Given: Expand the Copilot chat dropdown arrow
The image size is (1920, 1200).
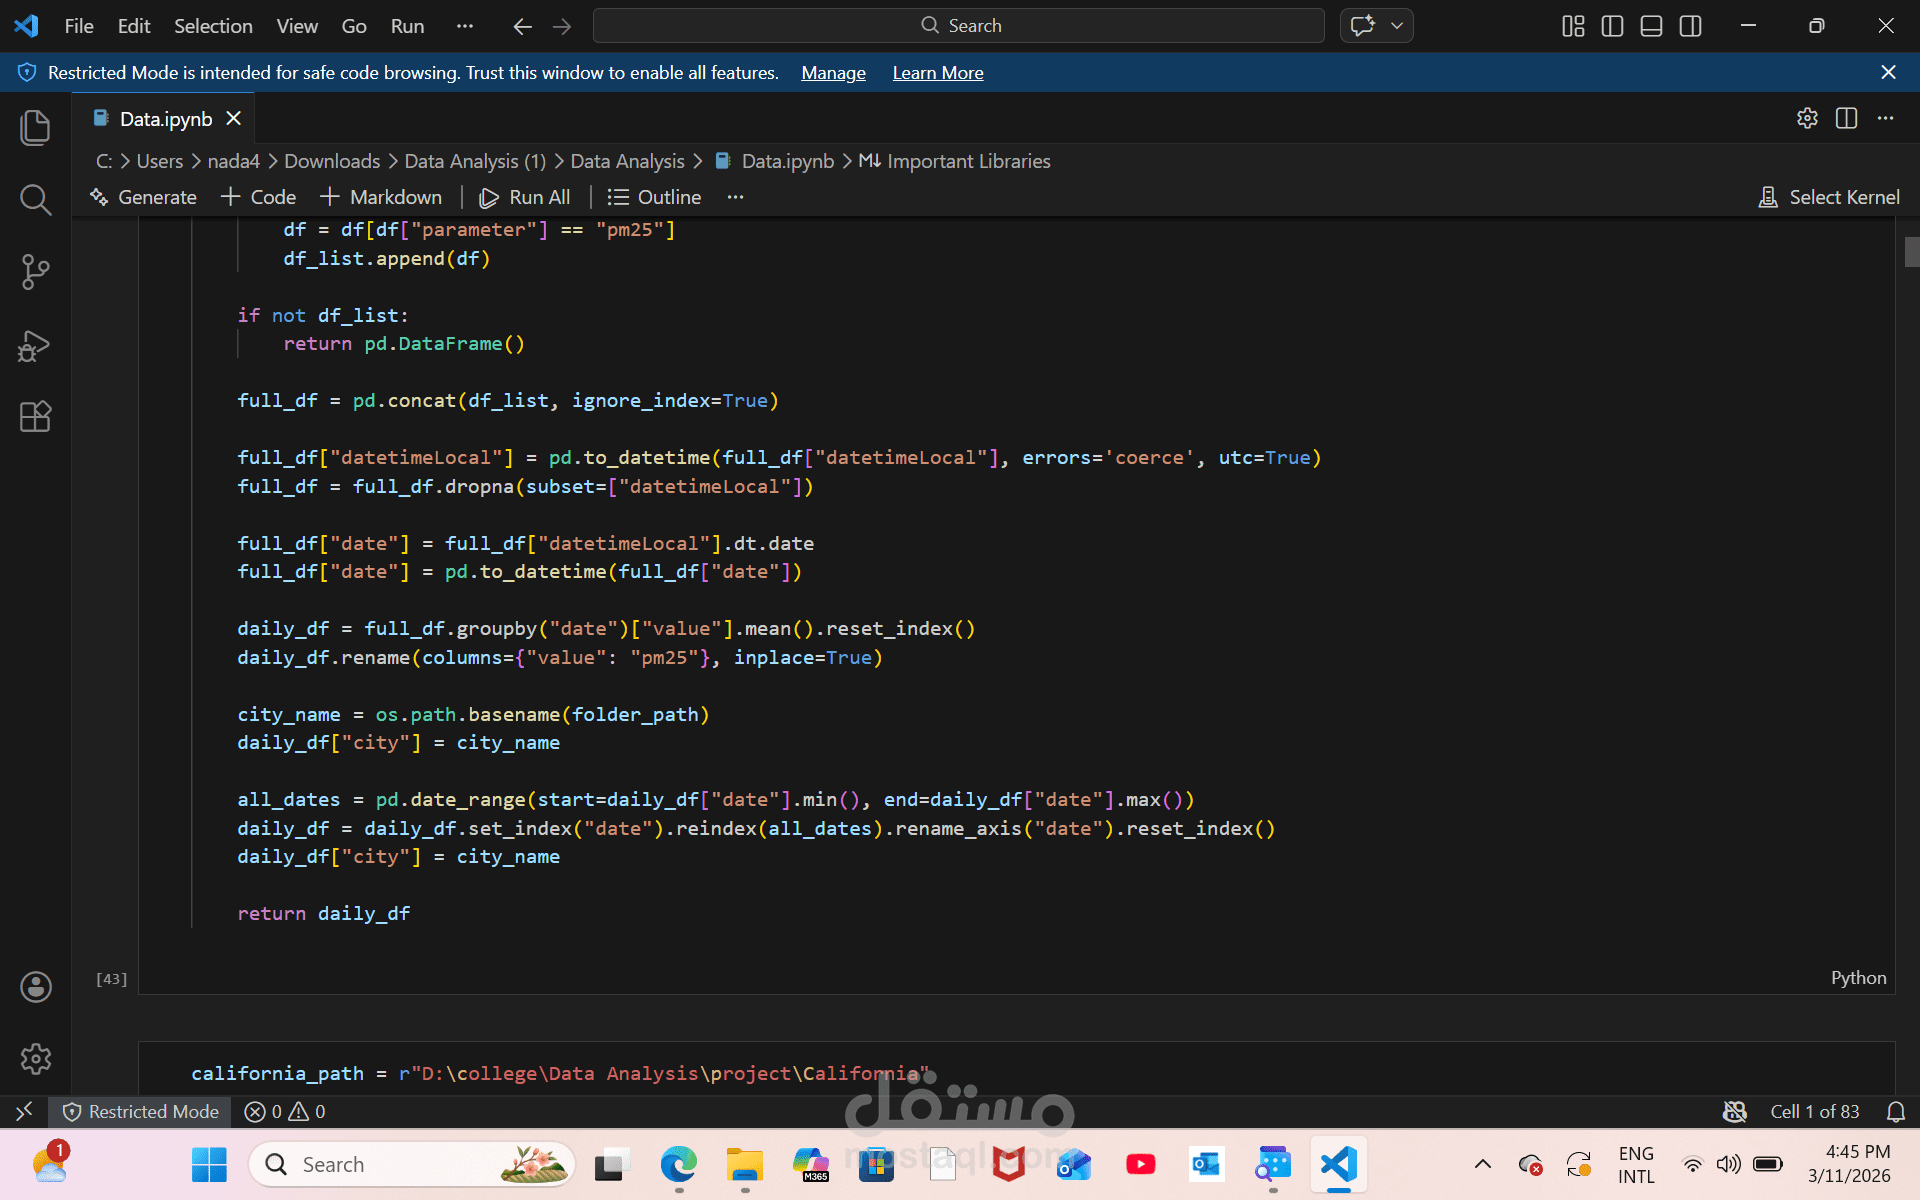Looking at the screenshot, I should 1397,26.
